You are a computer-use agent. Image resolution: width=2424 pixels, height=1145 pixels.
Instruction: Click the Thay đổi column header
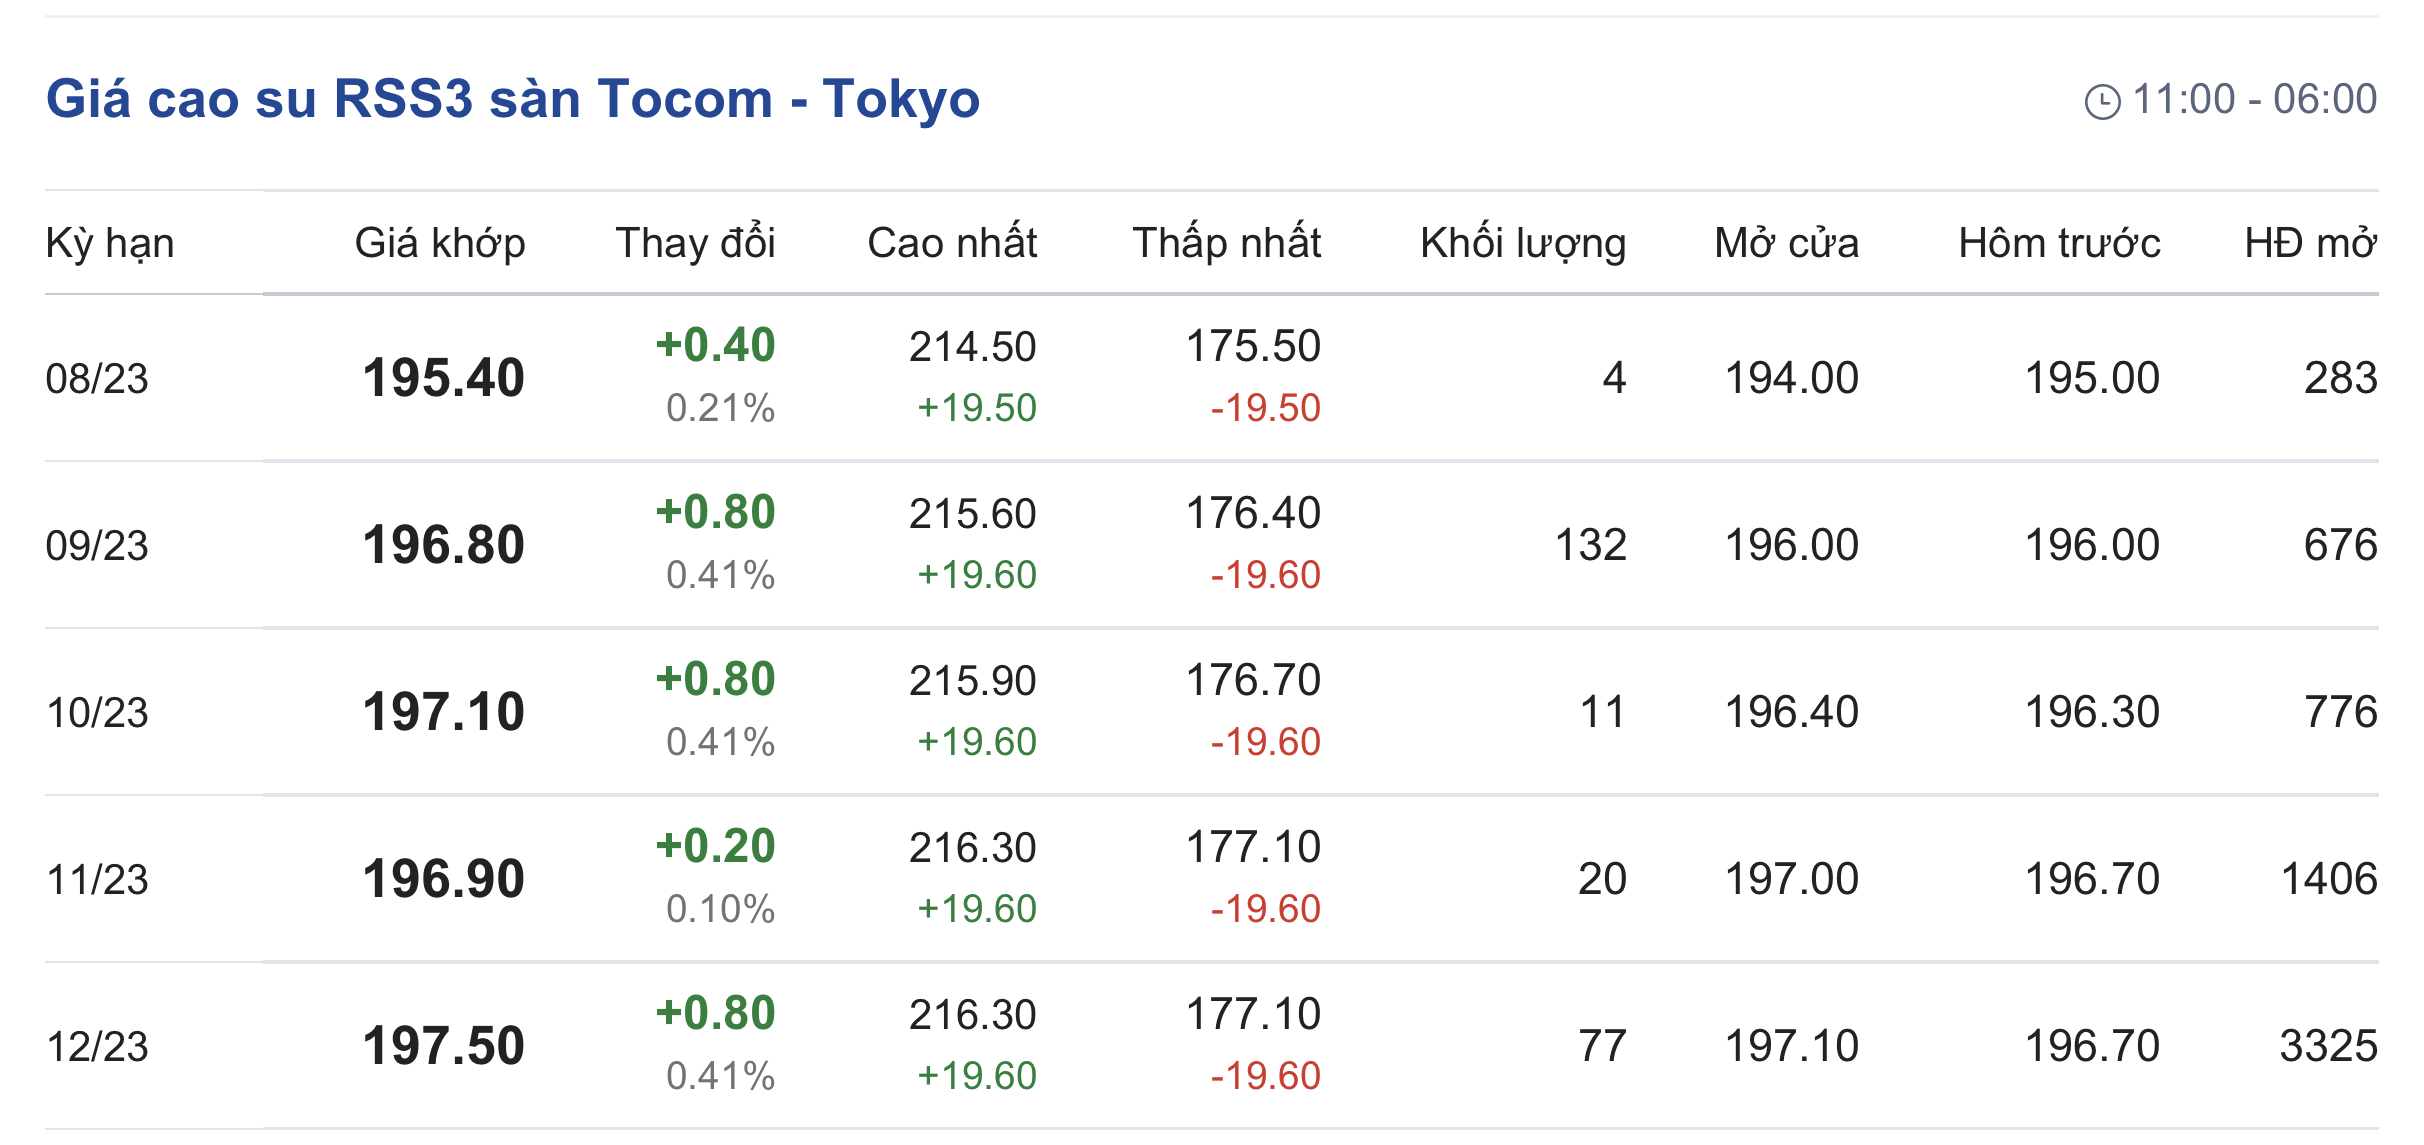click(x=695, y=243)
